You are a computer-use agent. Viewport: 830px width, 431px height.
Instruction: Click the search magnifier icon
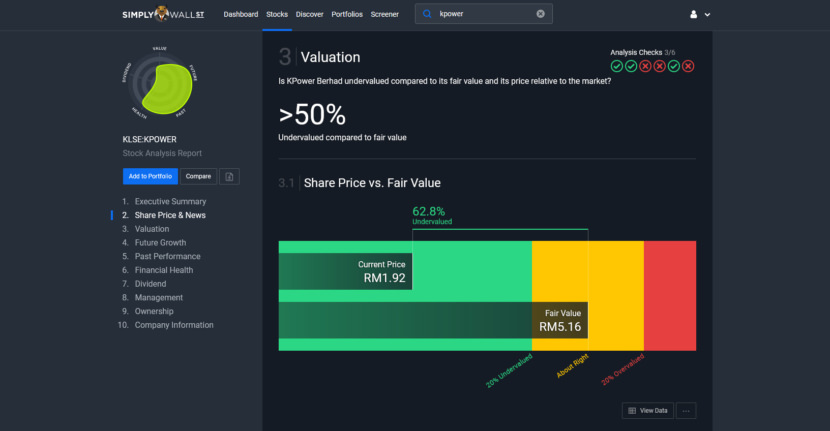click(x=427, y=14)
